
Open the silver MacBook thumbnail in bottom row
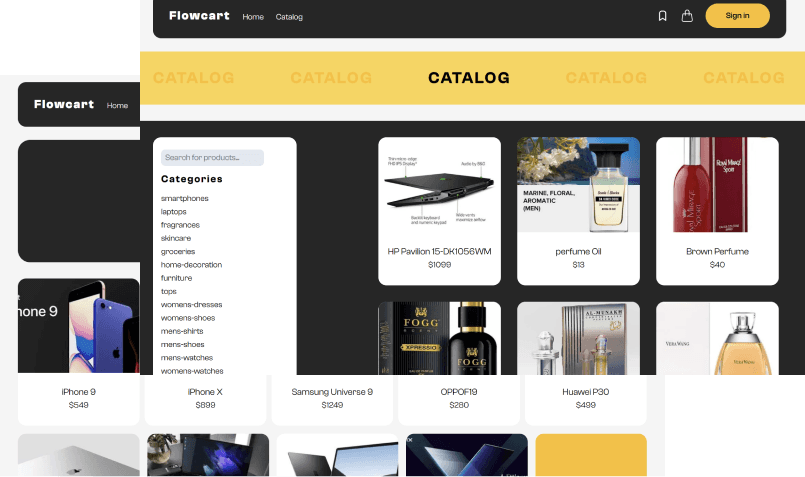click(79, 455)
